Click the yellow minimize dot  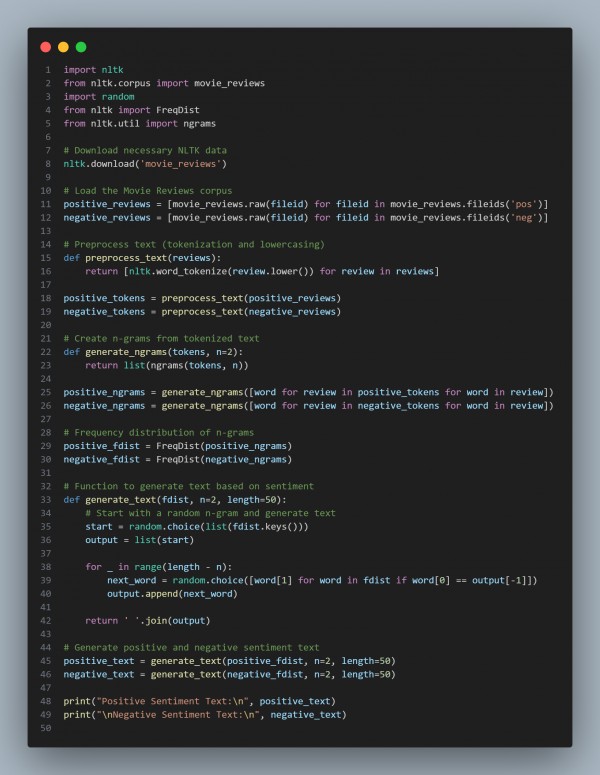(63, 47)
